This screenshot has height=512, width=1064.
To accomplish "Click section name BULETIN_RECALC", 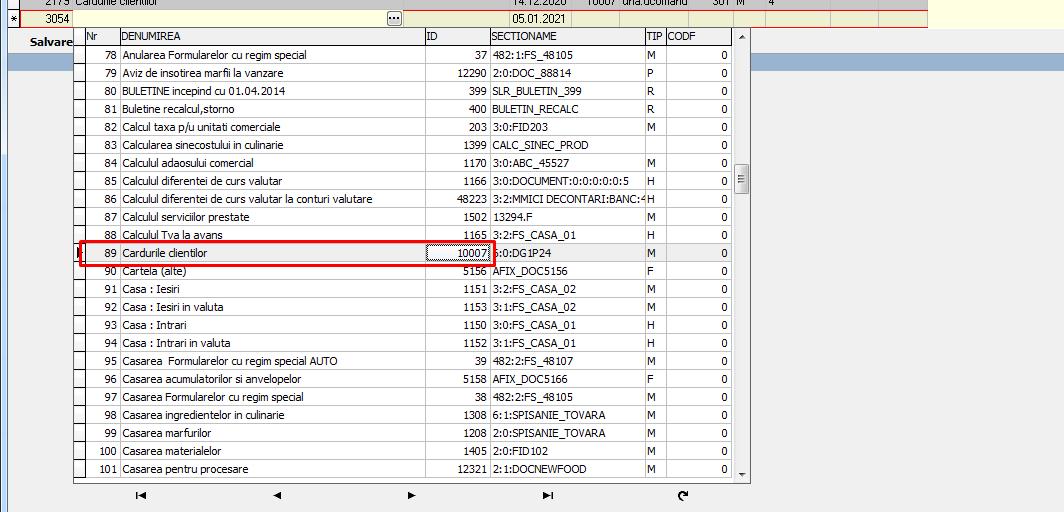I will (567, 109).
